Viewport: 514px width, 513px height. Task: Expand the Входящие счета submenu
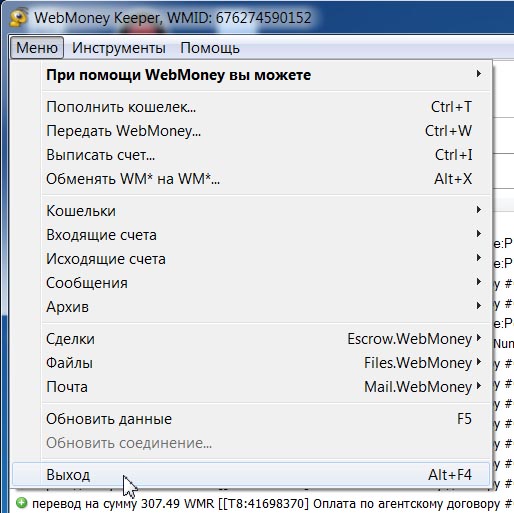251,235
